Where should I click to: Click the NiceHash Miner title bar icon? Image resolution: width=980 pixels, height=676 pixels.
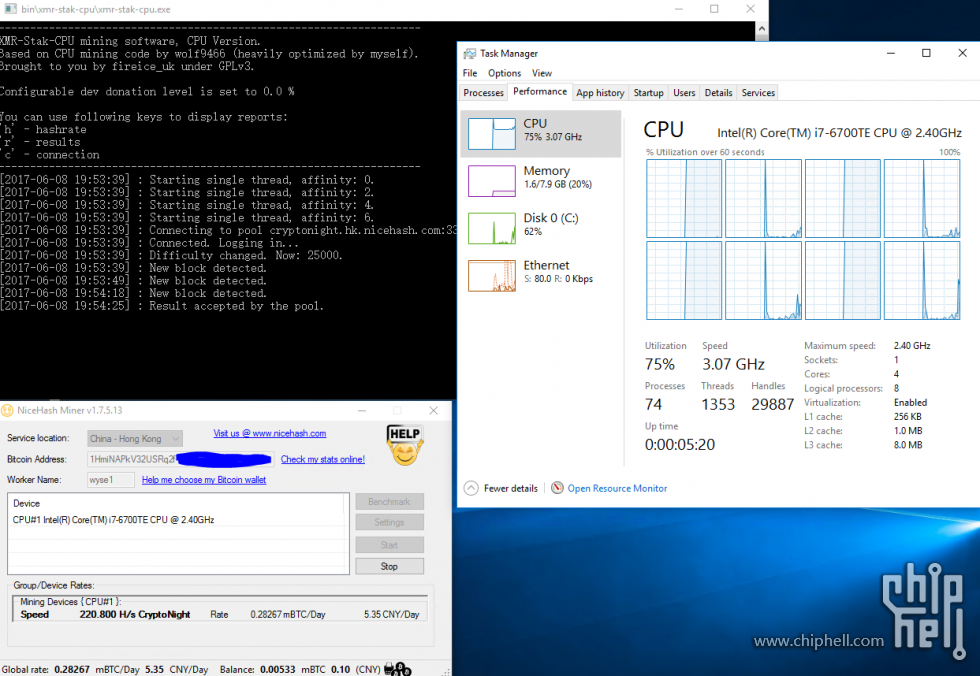click(x=7, y=410)
